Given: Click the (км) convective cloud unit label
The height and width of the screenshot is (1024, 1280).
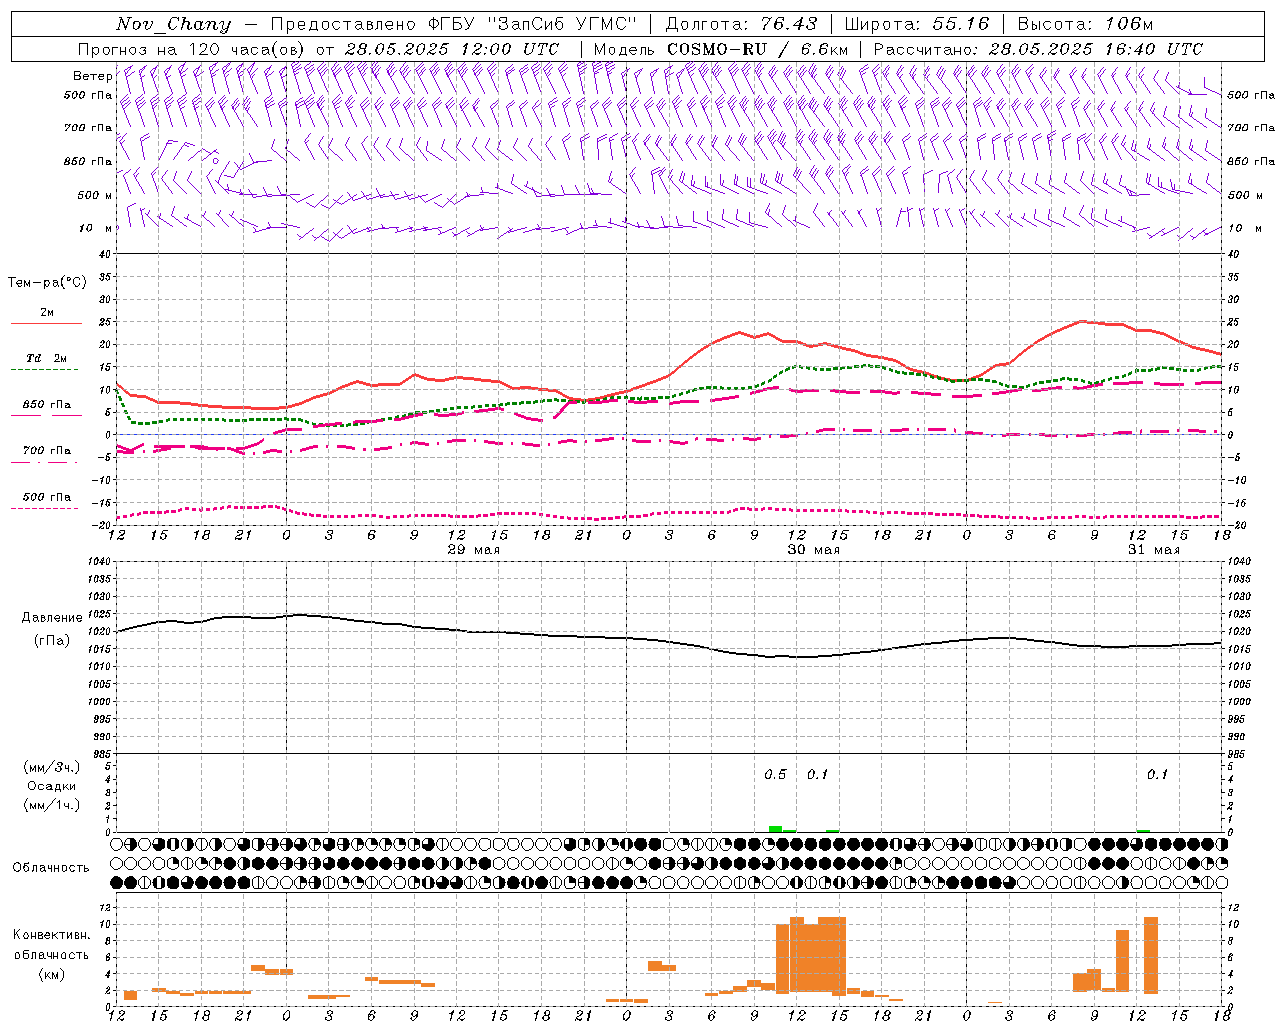Looking at the screenshot, I should coord(51,974).
